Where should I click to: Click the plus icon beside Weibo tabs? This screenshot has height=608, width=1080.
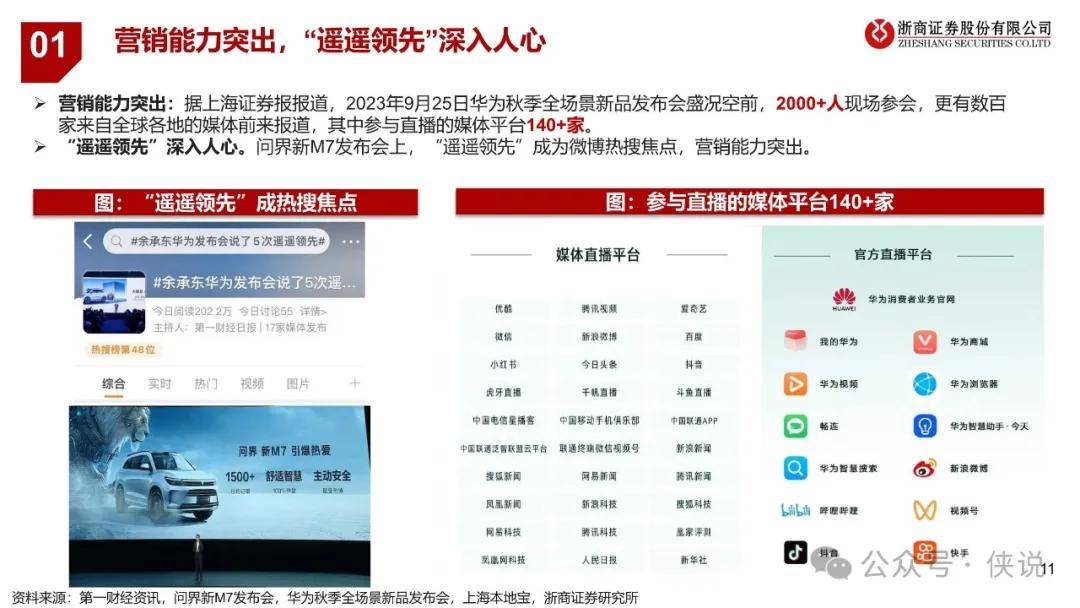(x=355, y=384)
